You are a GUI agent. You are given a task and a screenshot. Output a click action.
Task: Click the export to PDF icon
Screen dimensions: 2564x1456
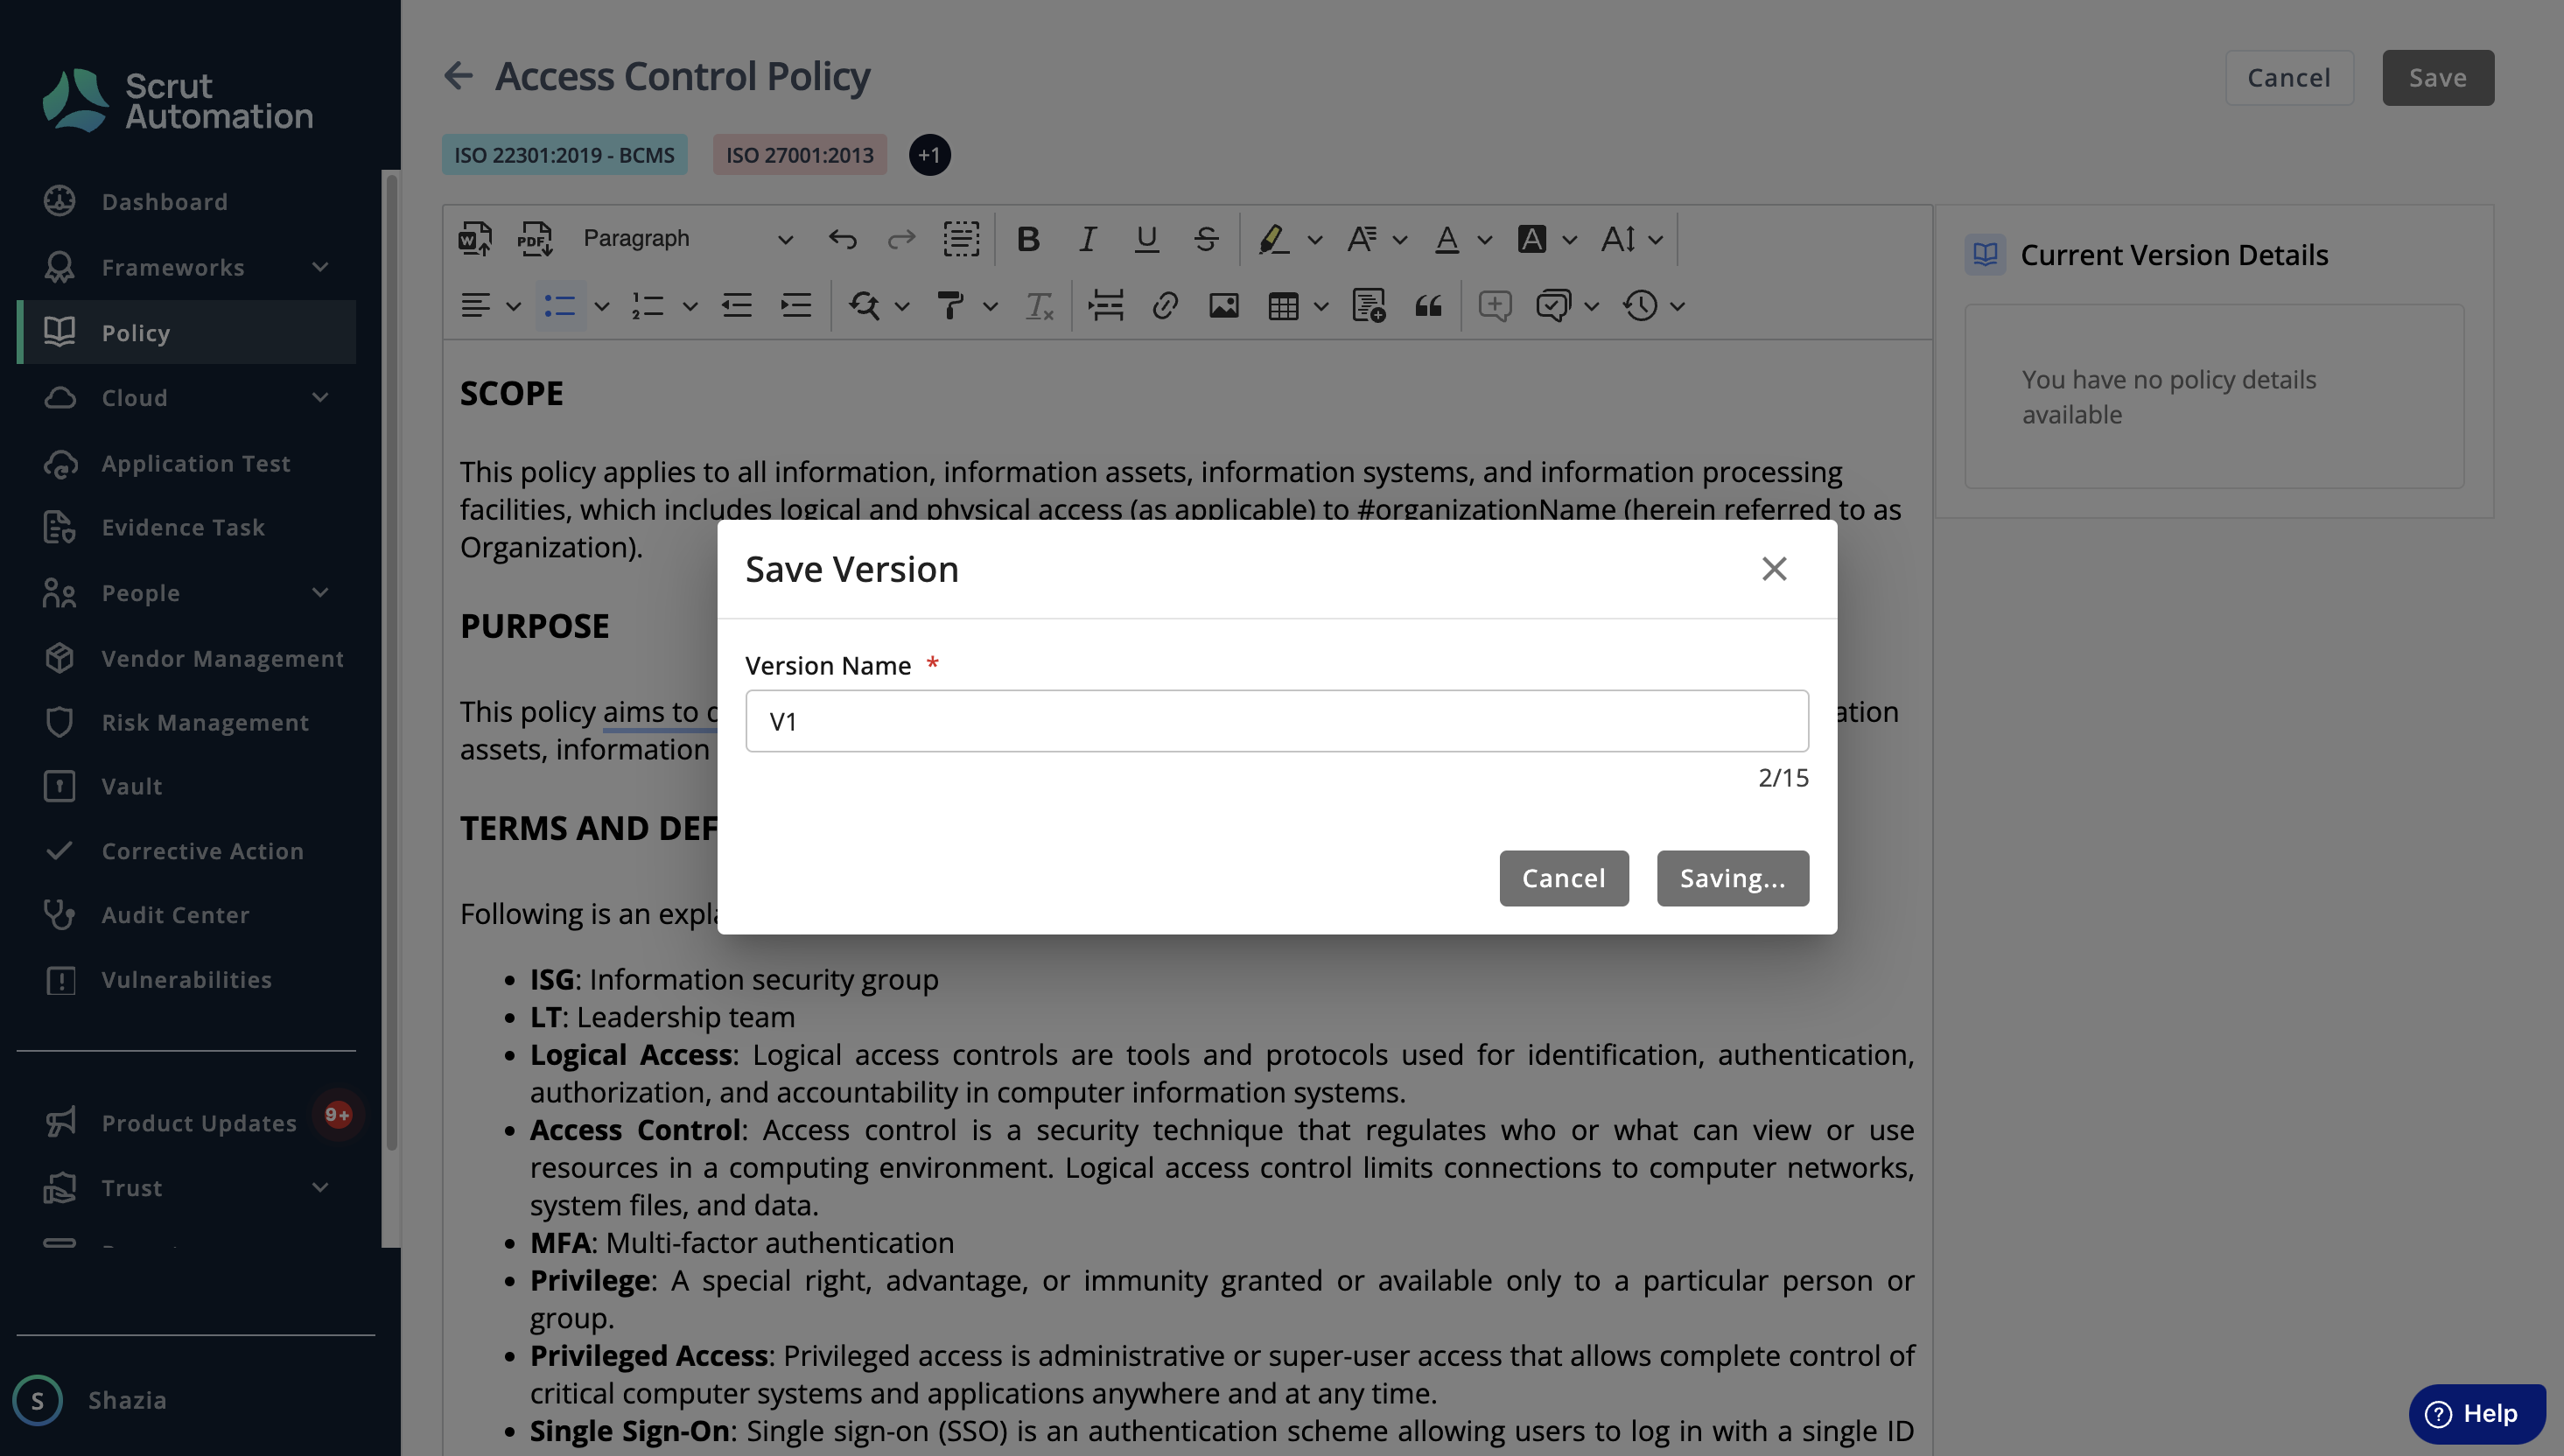click(x=535, y=239)
